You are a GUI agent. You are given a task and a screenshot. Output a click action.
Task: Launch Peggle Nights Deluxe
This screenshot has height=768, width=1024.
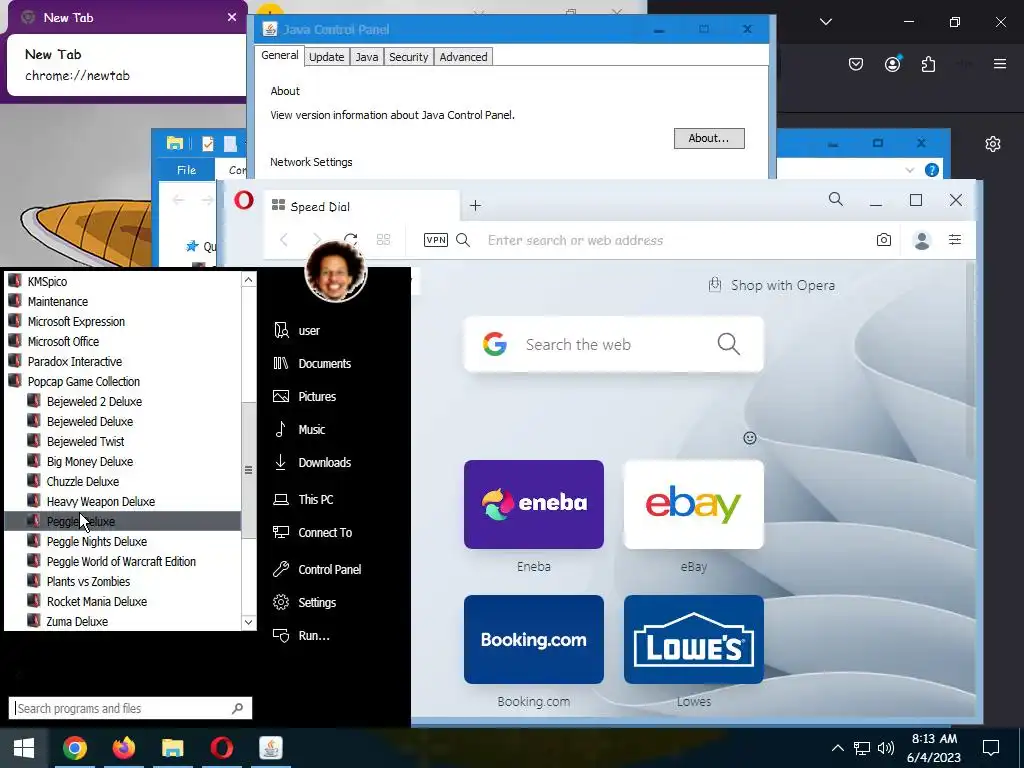tap(97, 541)
